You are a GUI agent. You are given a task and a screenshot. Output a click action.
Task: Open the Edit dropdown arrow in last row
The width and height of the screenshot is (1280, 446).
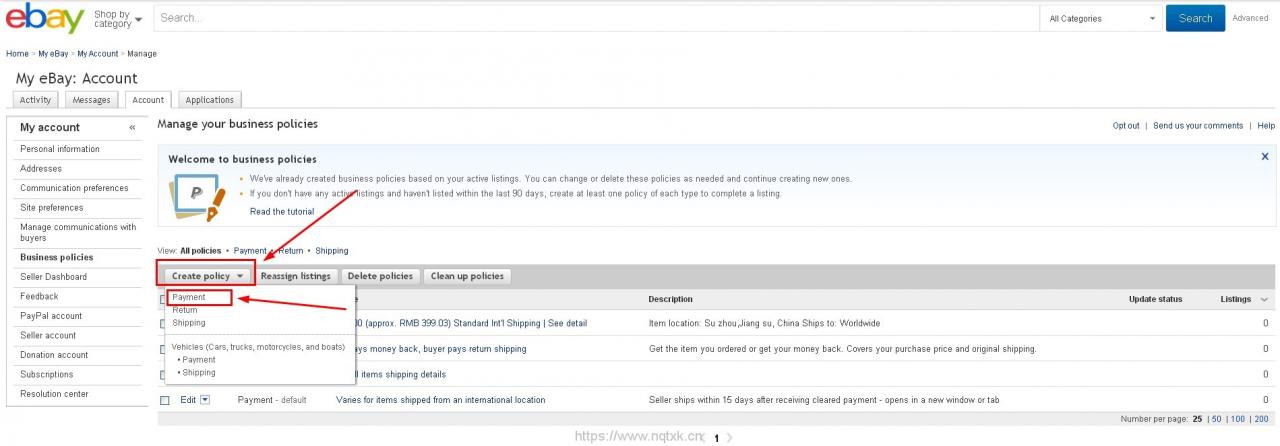(205, 400)
